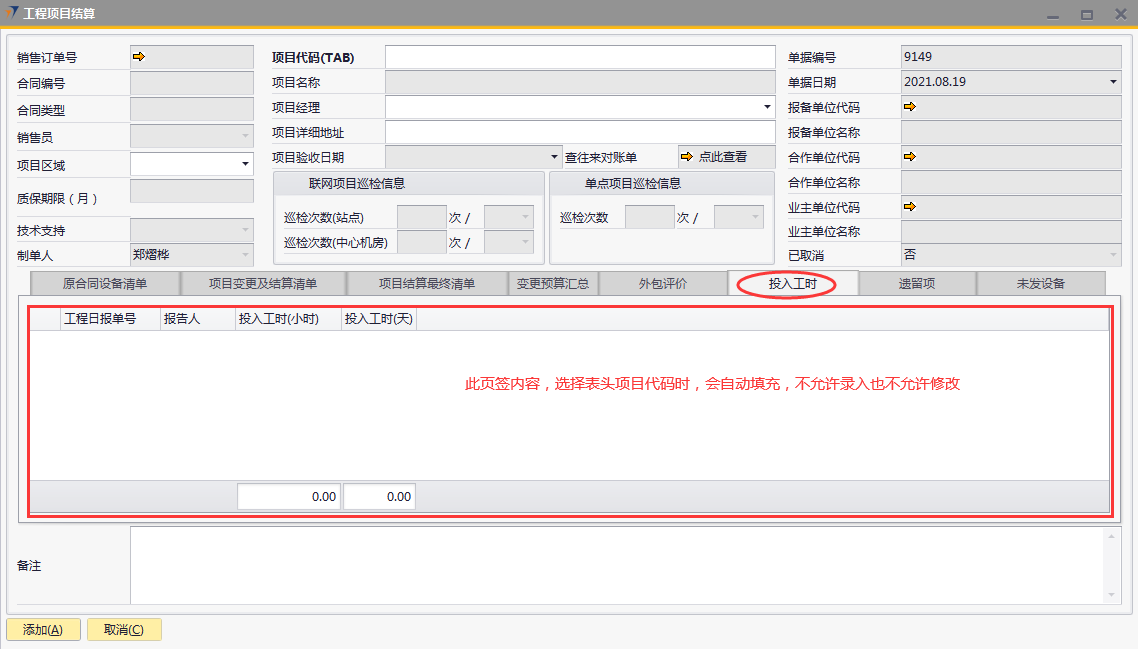Click the 合作单位代码 yellow link arrow
Image resolution: width=1138 pixels, height=649 pixels.
(x=910, y=157)
